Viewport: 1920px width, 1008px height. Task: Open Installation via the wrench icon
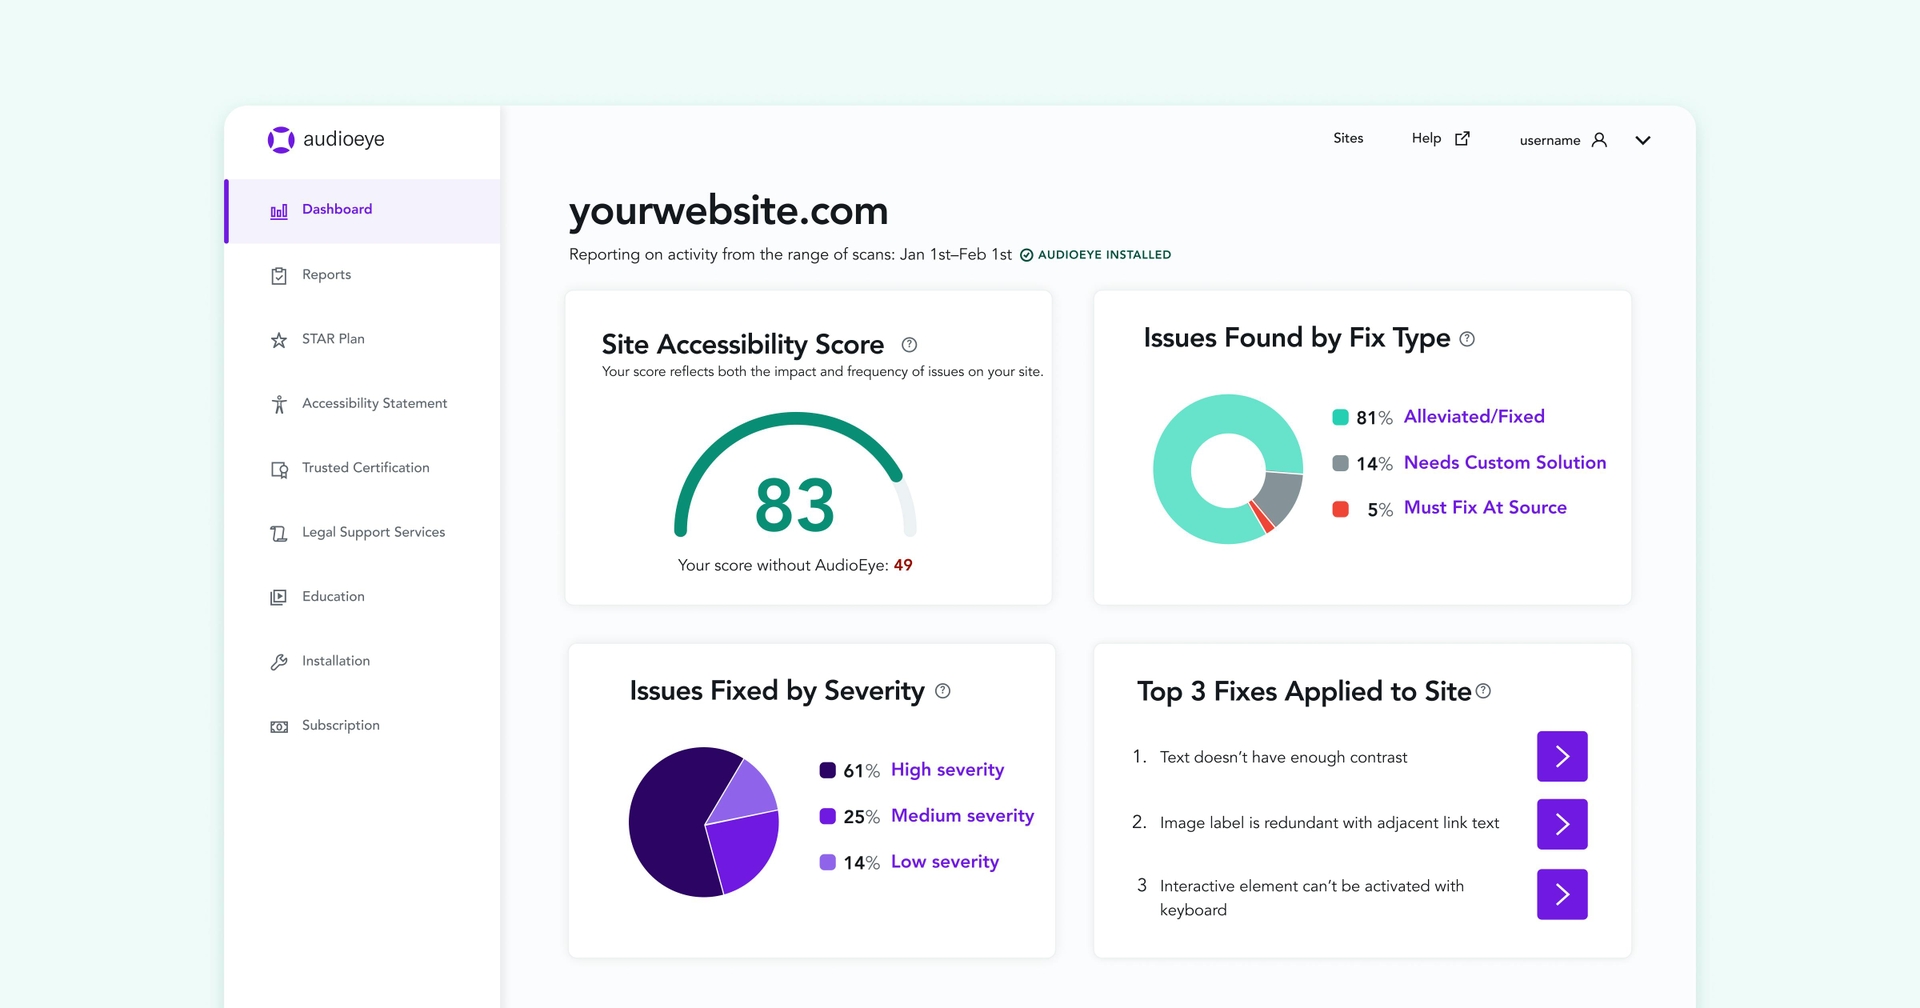[279, 661]
